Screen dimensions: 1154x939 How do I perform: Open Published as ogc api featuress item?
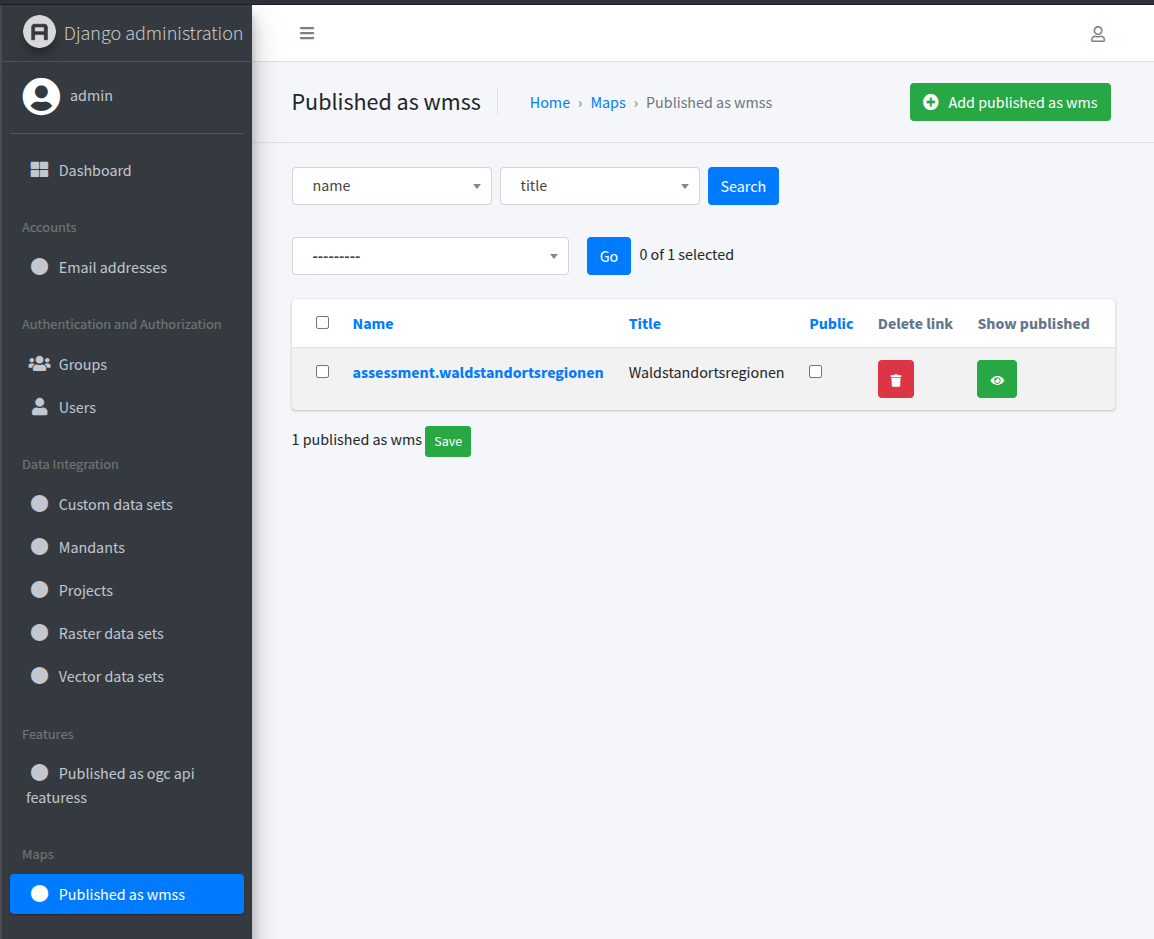click(x=127, y=785)
